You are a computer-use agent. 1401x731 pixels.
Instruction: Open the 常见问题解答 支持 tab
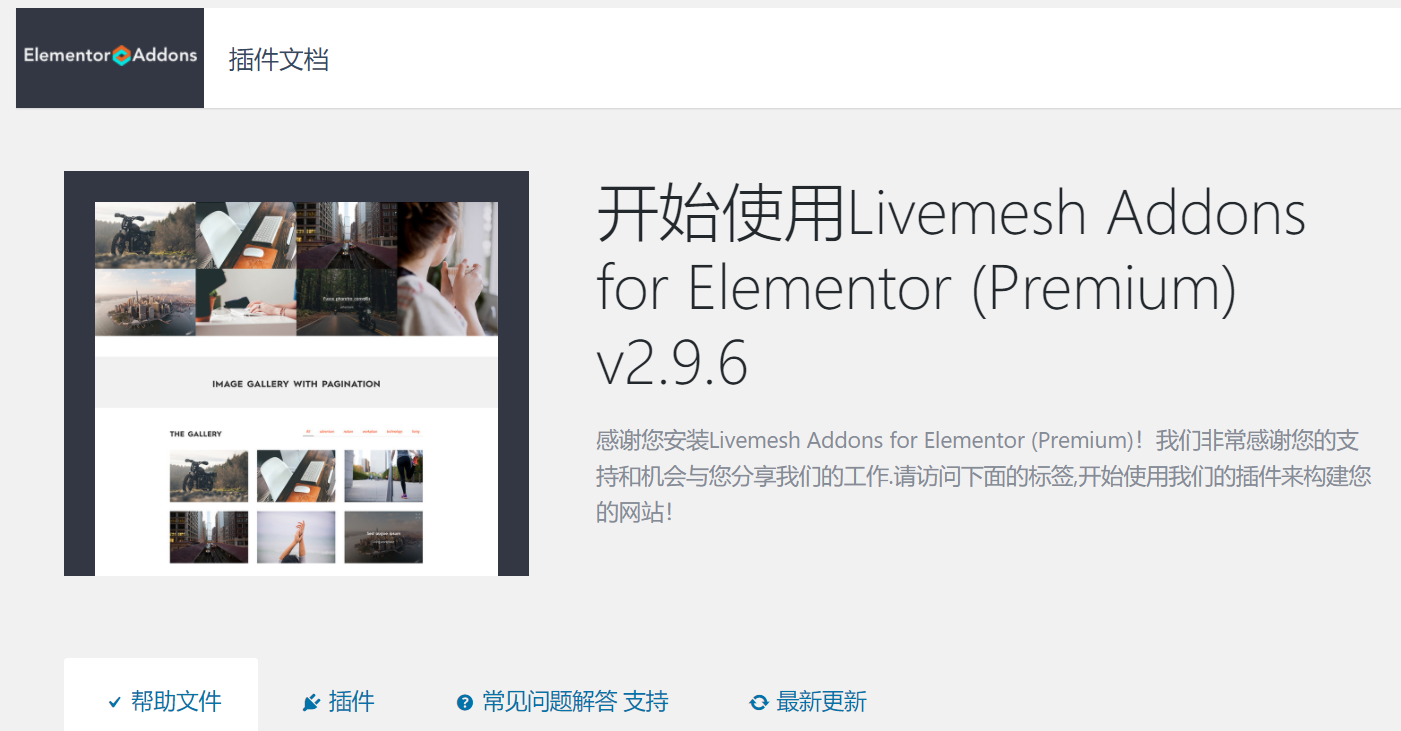(562, 702)
